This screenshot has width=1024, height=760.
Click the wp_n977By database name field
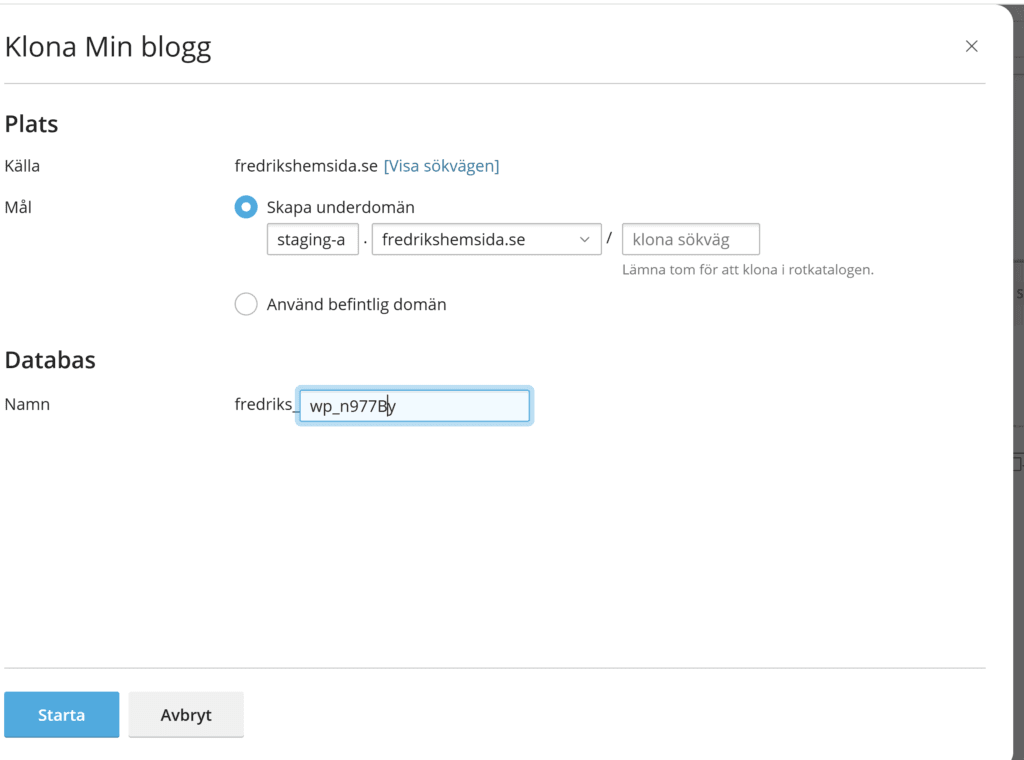pyautogui.click(x=414, y=406)
